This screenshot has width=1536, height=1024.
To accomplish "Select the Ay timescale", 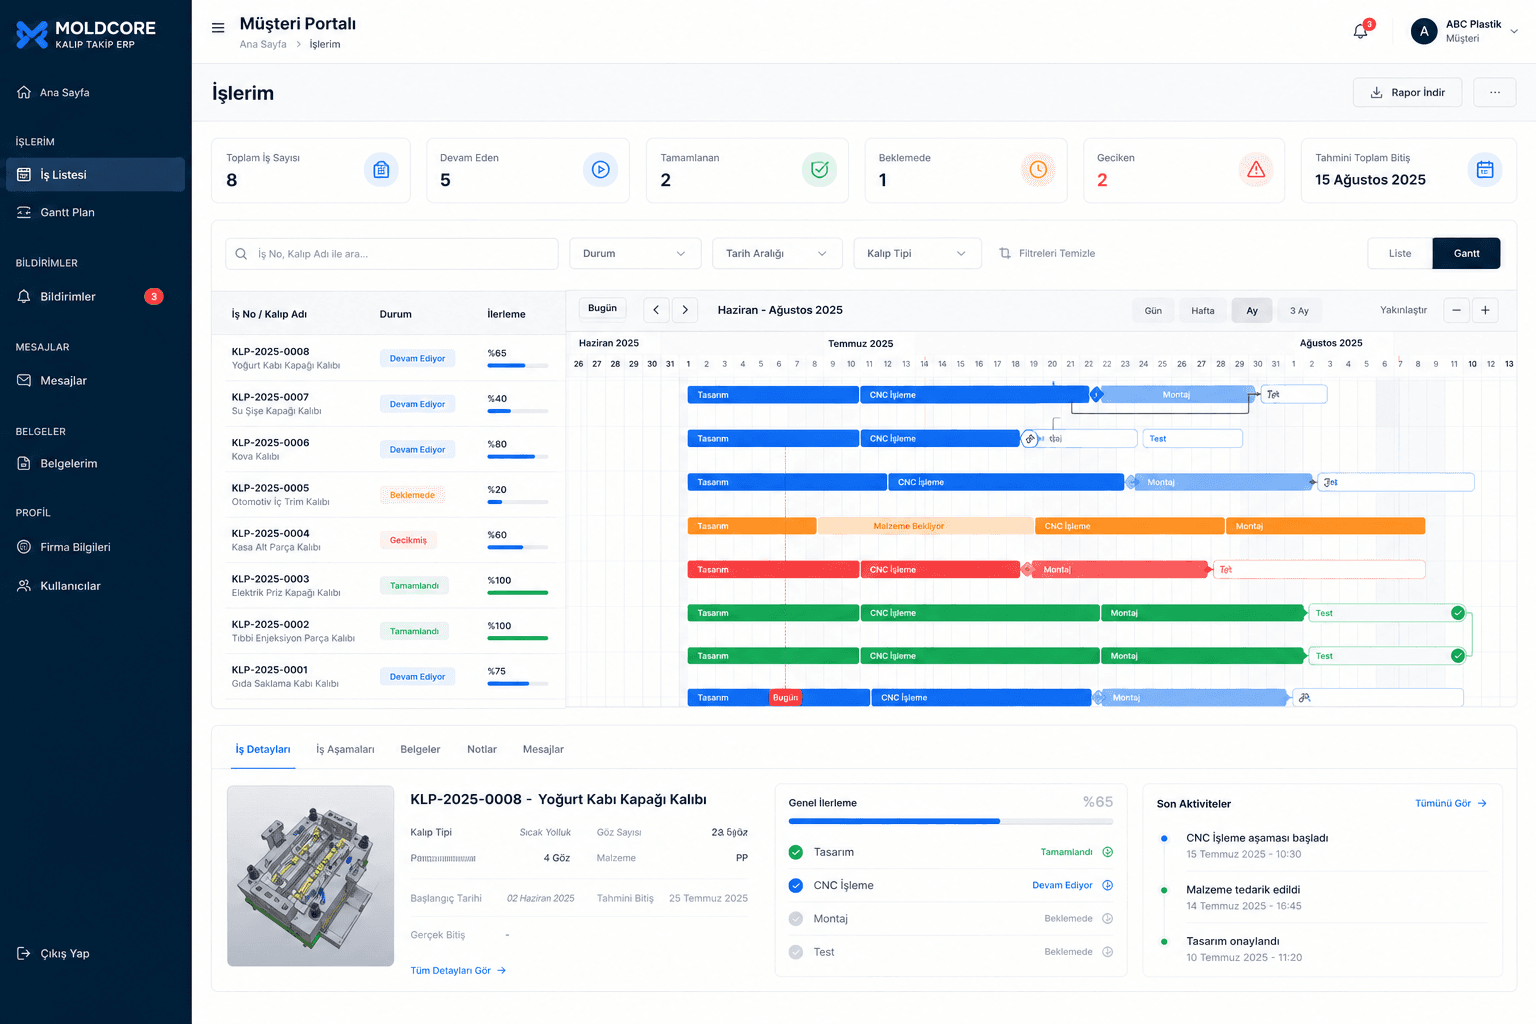I will click(x=1252, y=311).
